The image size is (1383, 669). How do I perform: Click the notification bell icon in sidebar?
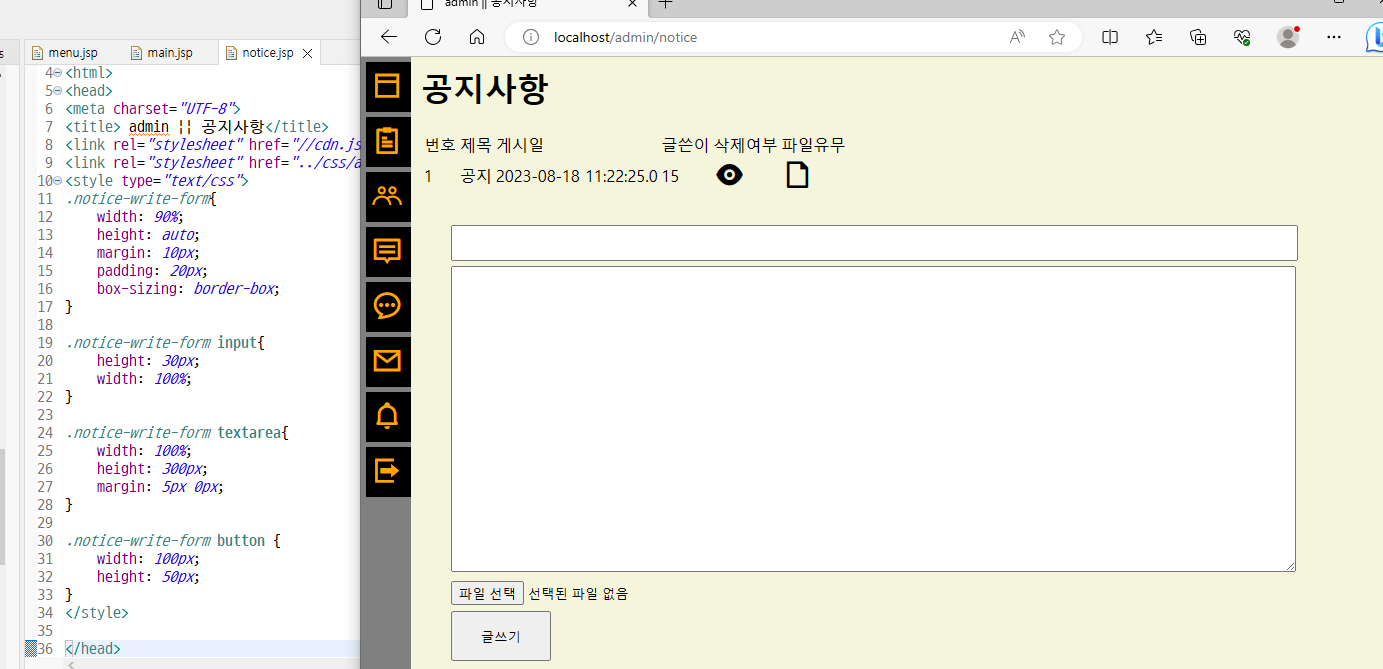pyautogui.click(x=387, y=416)
